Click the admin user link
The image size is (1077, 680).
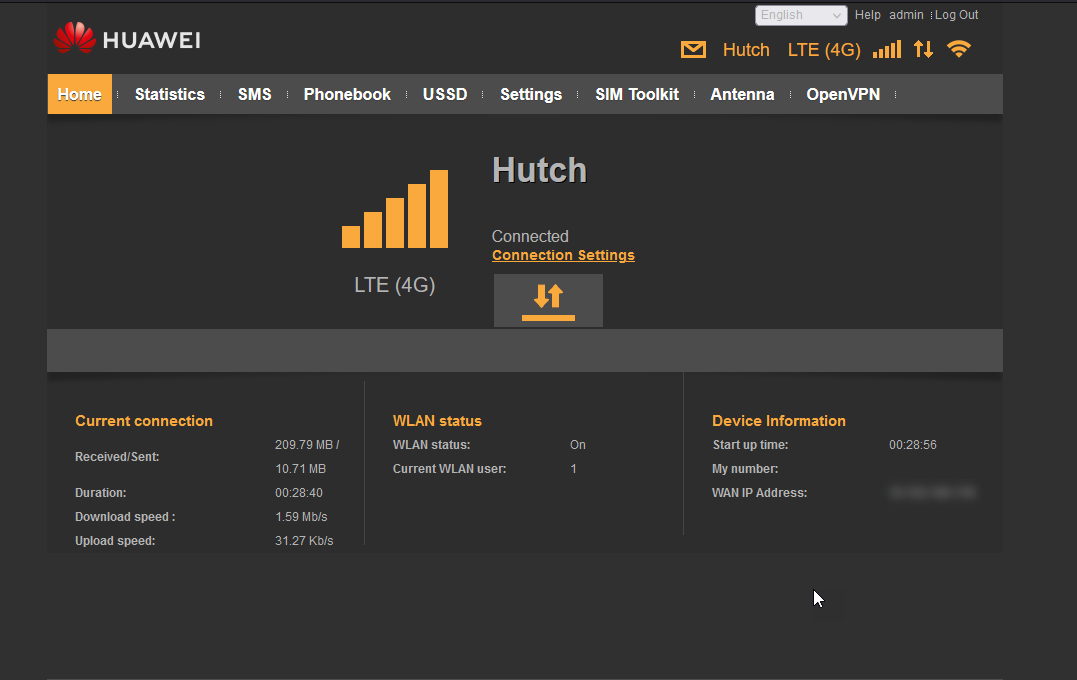point(906,14)
